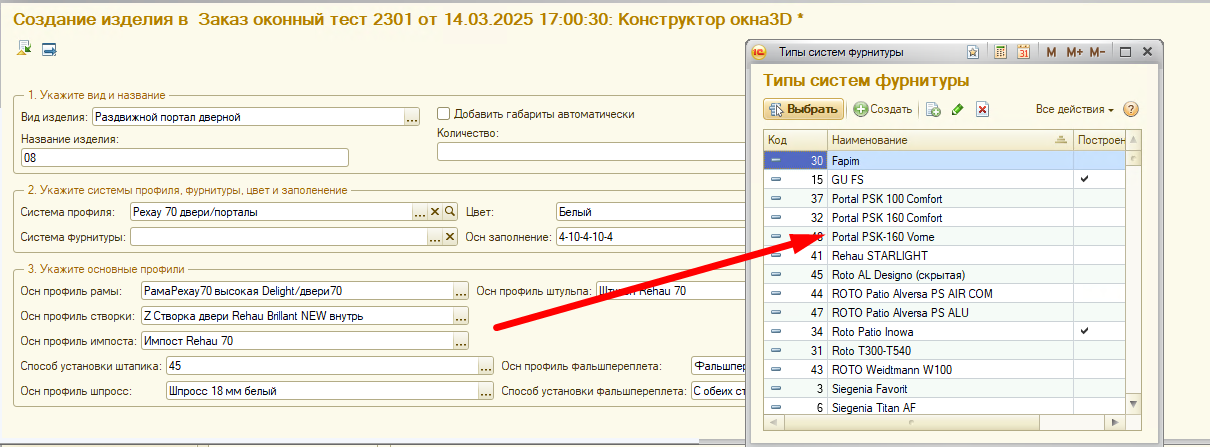Click the checkmark in the GU FS row
This screenshot has width=1210, height=447.
(1084, 179)
